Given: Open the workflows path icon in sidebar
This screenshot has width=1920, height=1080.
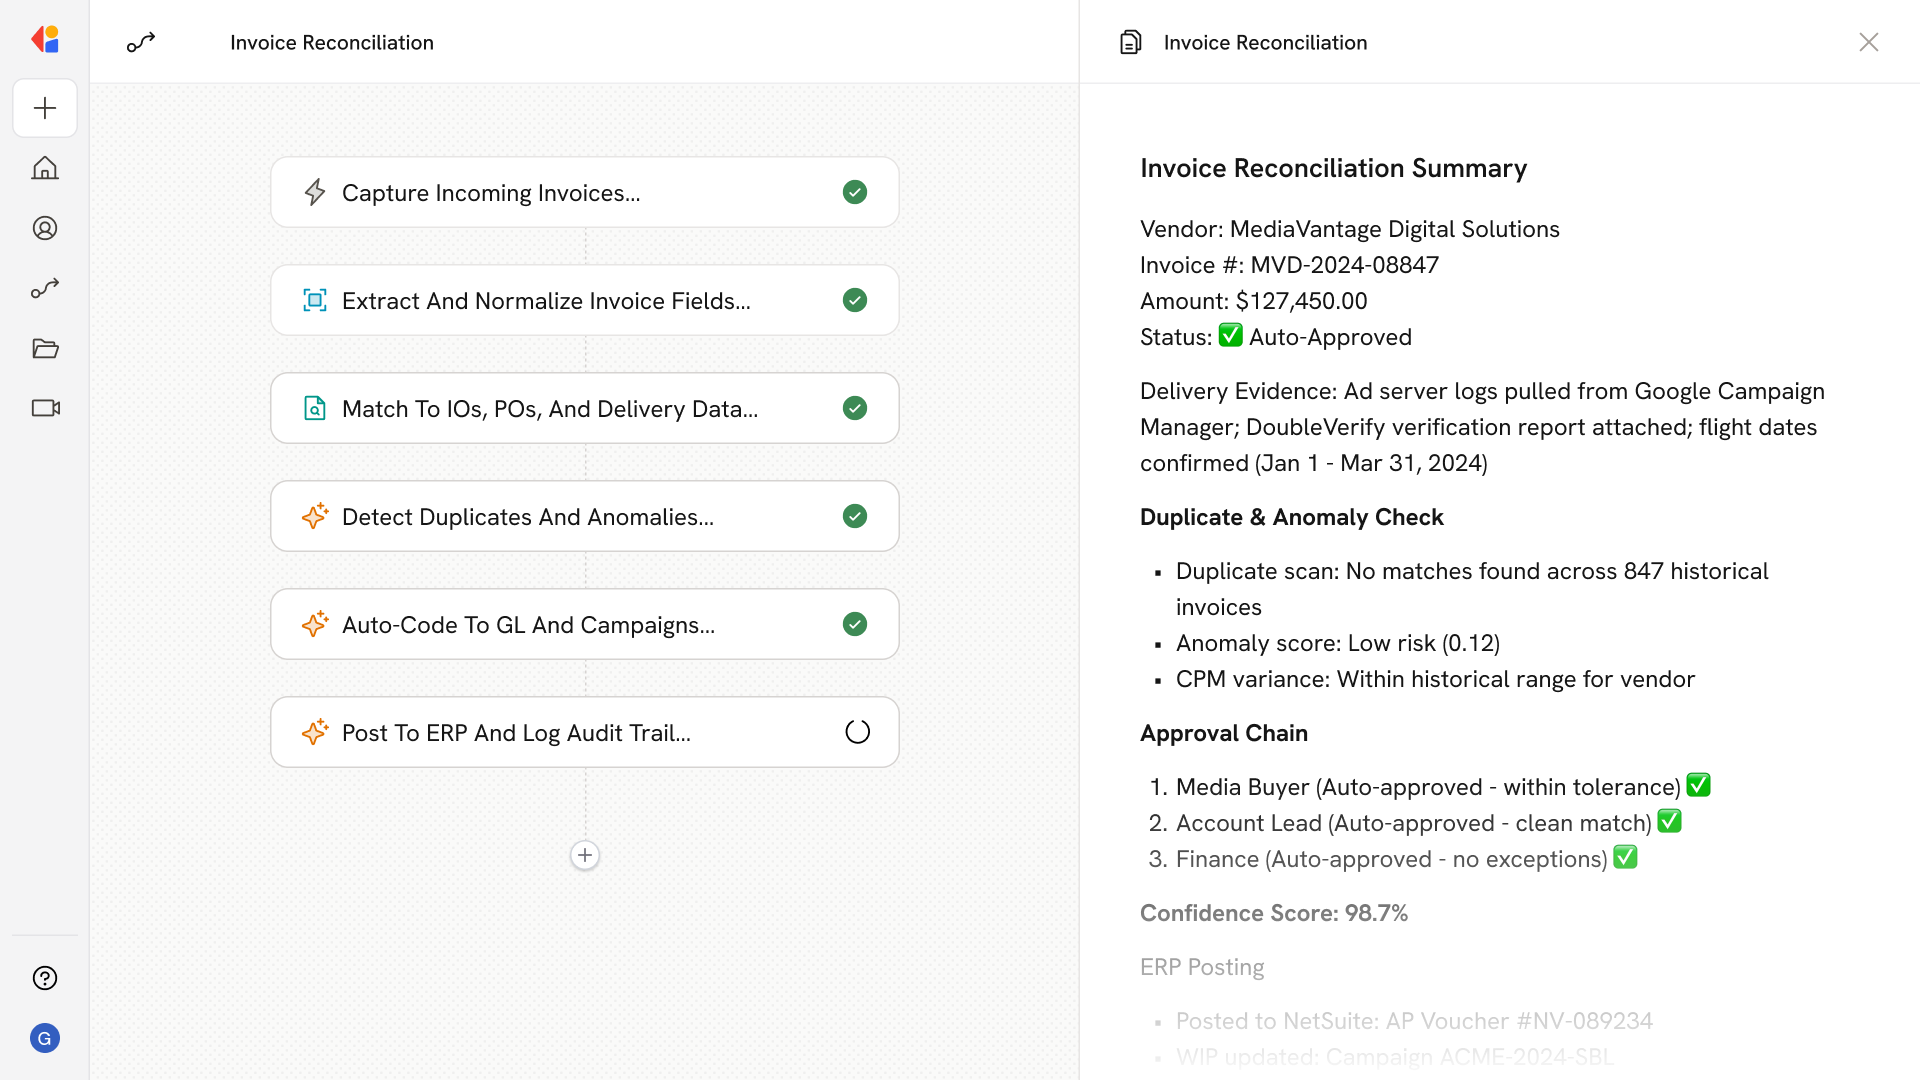Looking at the screenshot, I should click(x=45, y=288).
